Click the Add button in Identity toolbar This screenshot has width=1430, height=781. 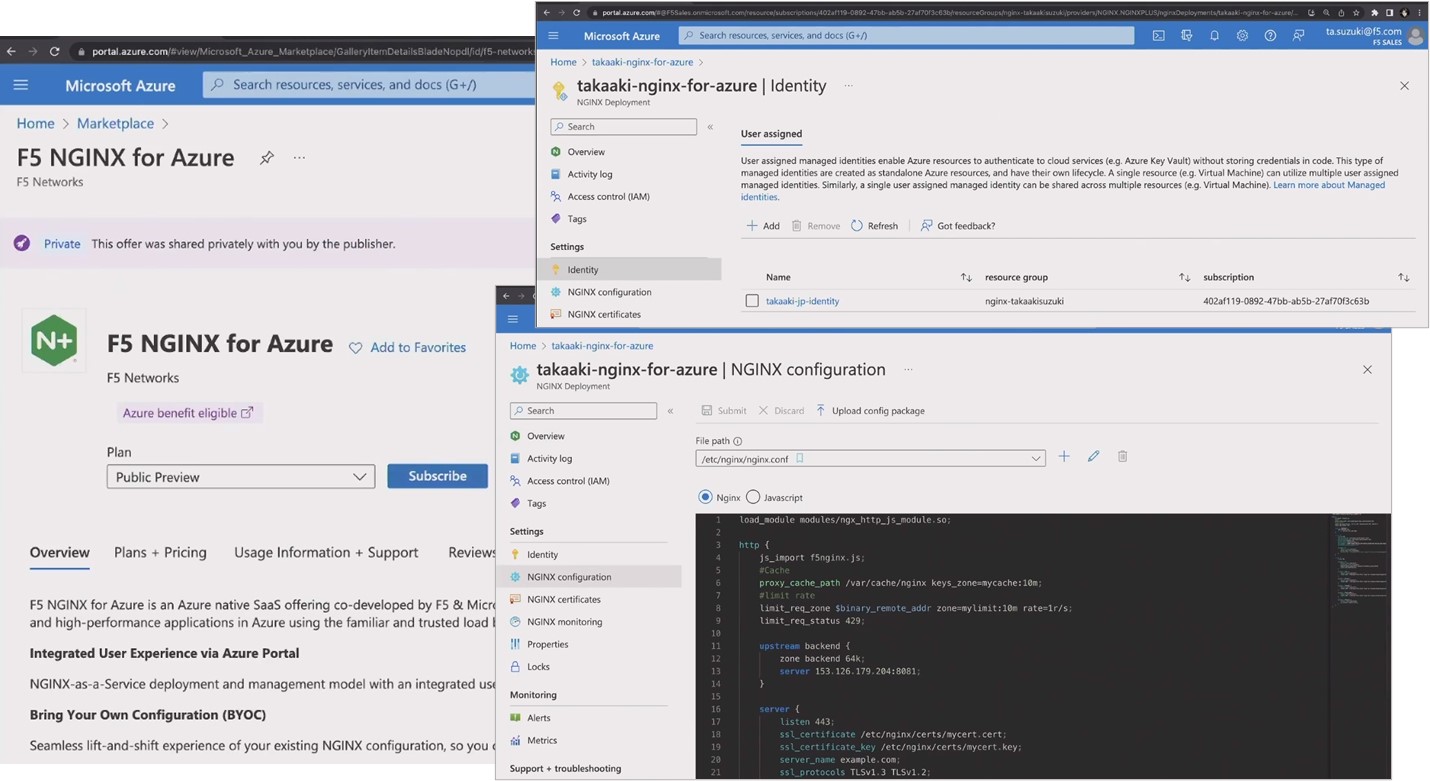pos(763,226)
